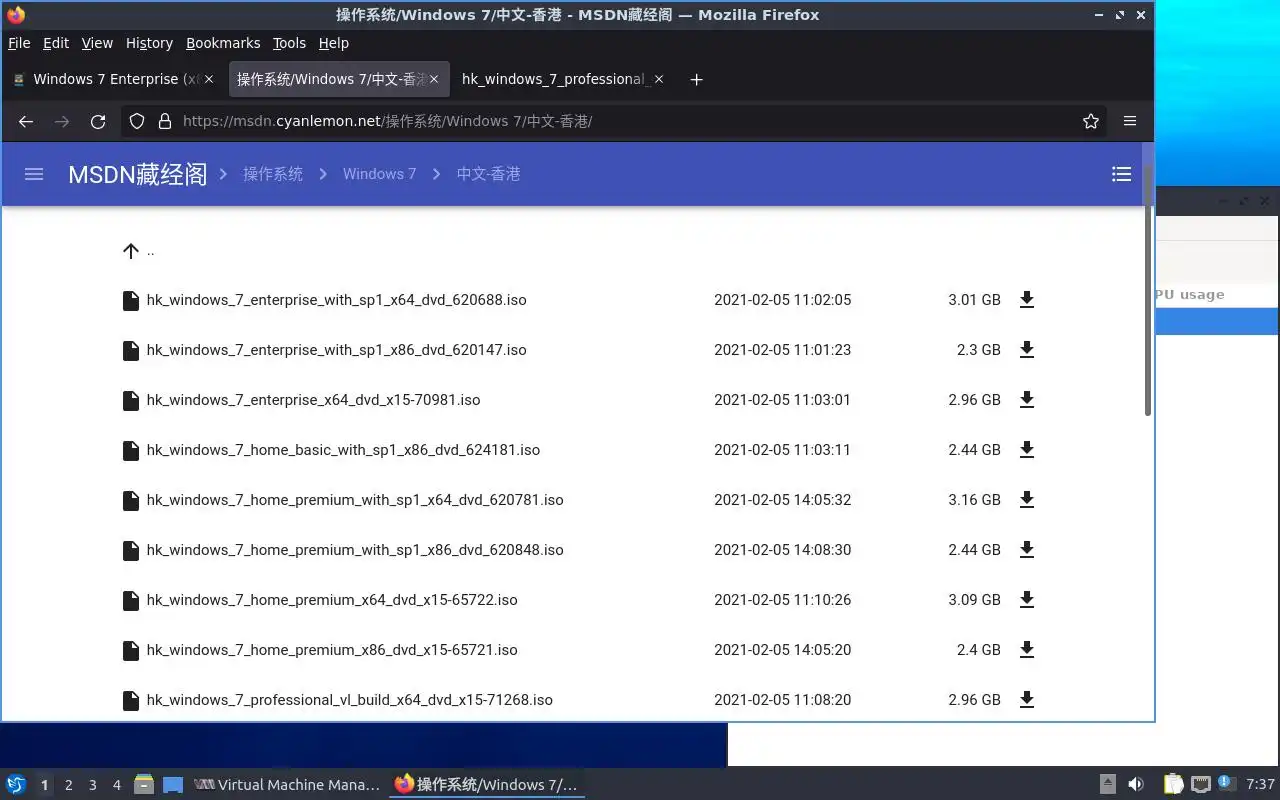Switch to virtual desktop 2
This screenshot has width=1280, height=800.
click(x=68, y=785)
